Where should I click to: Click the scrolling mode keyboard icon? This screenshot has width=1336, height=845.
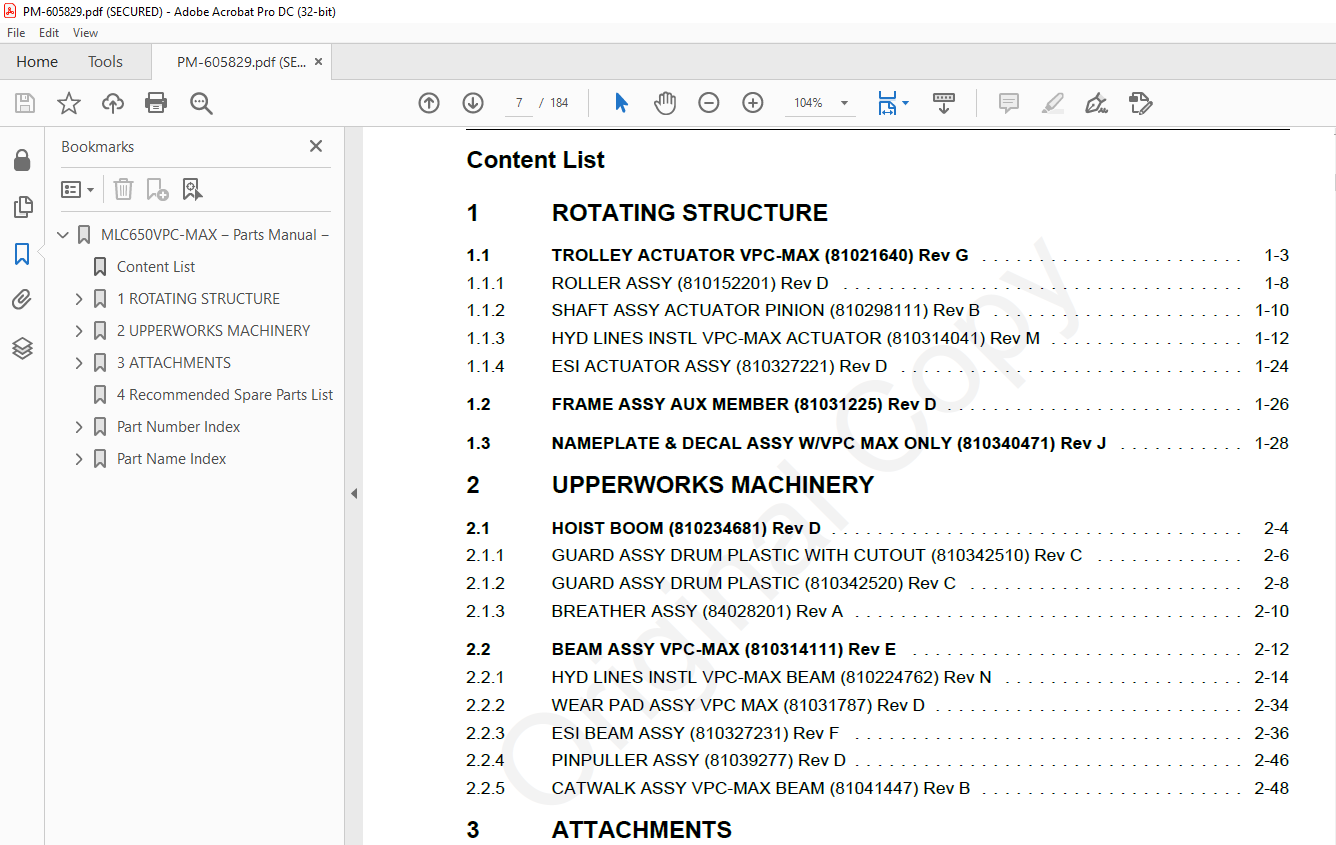point(944,103)
